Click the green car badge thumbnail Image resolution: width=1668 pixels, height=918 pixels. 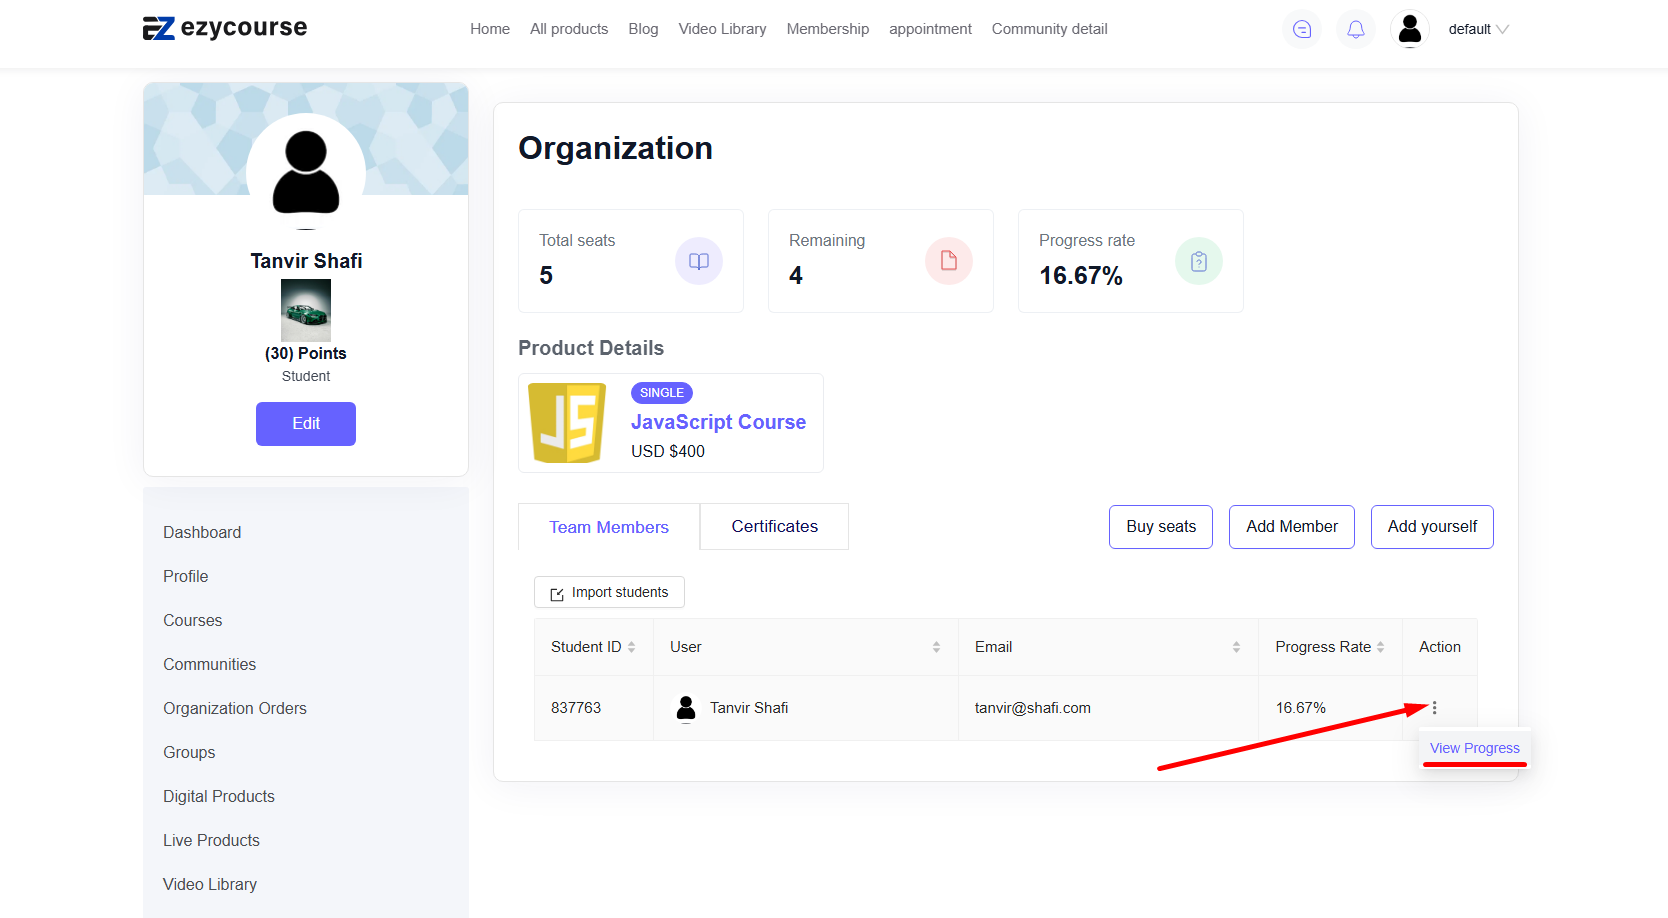tap(305, 311)
